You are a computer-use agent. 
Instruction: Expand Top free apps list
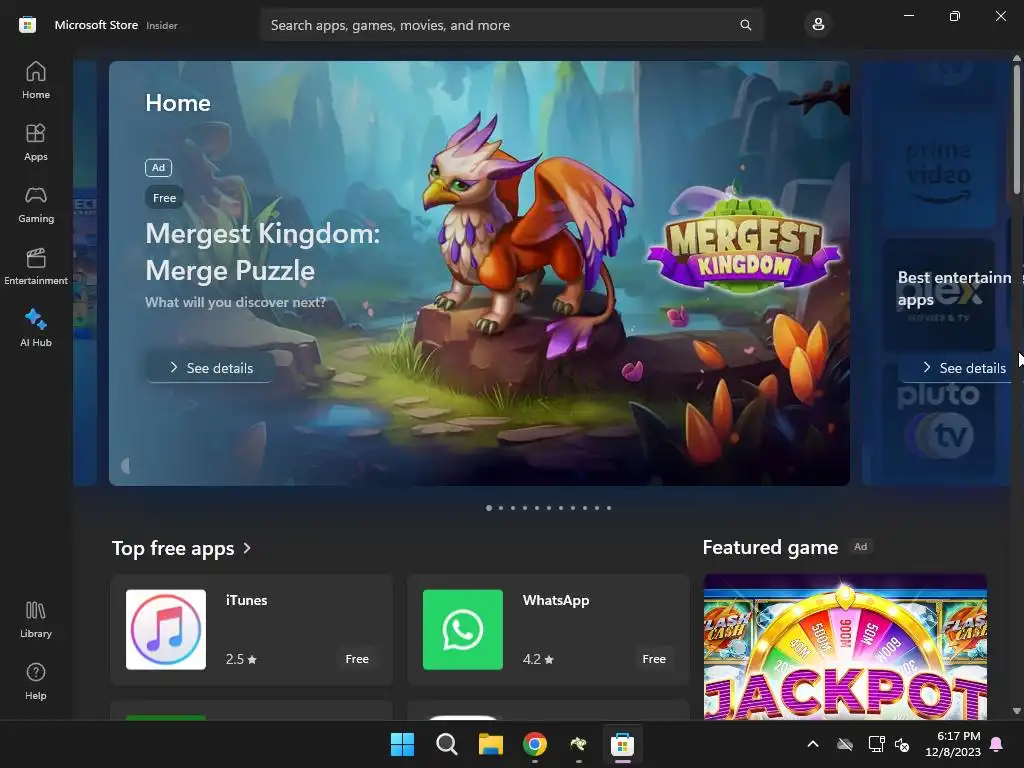(x=247, y=548)
